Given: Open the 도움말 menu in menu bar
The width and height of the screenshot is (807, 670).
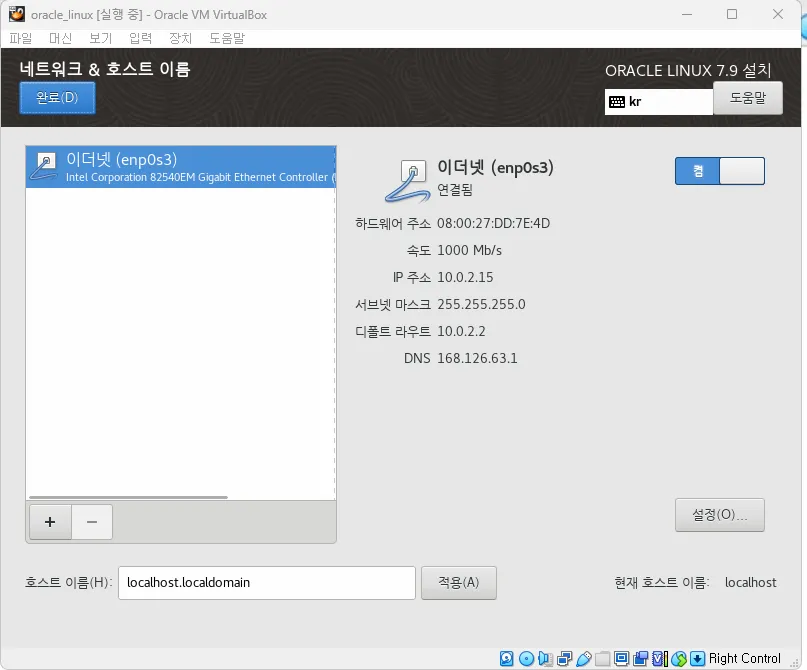Looking at the screenshot, I should point(227,38).
